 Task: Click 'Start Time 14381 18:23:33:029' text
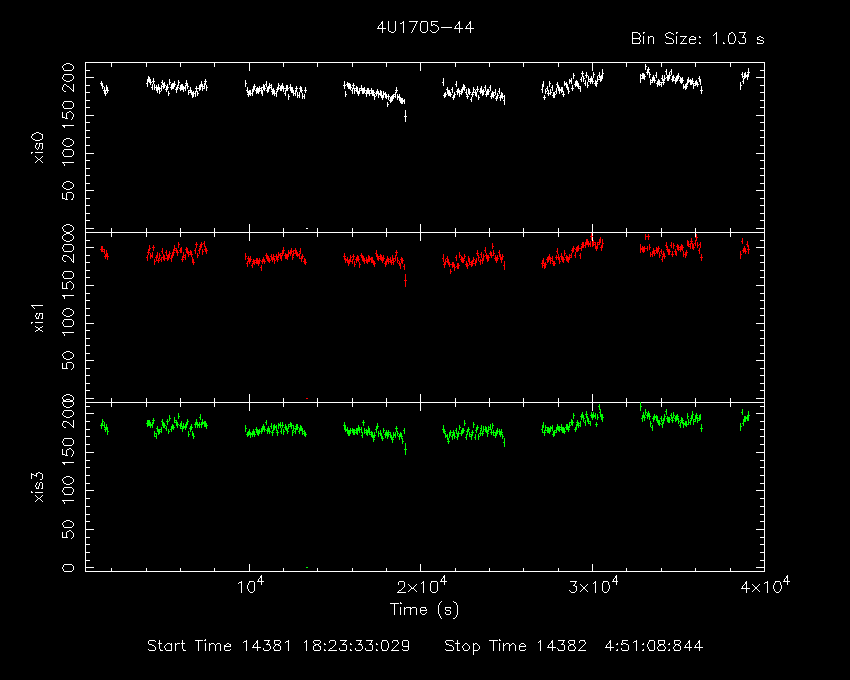tap(279, 646)
